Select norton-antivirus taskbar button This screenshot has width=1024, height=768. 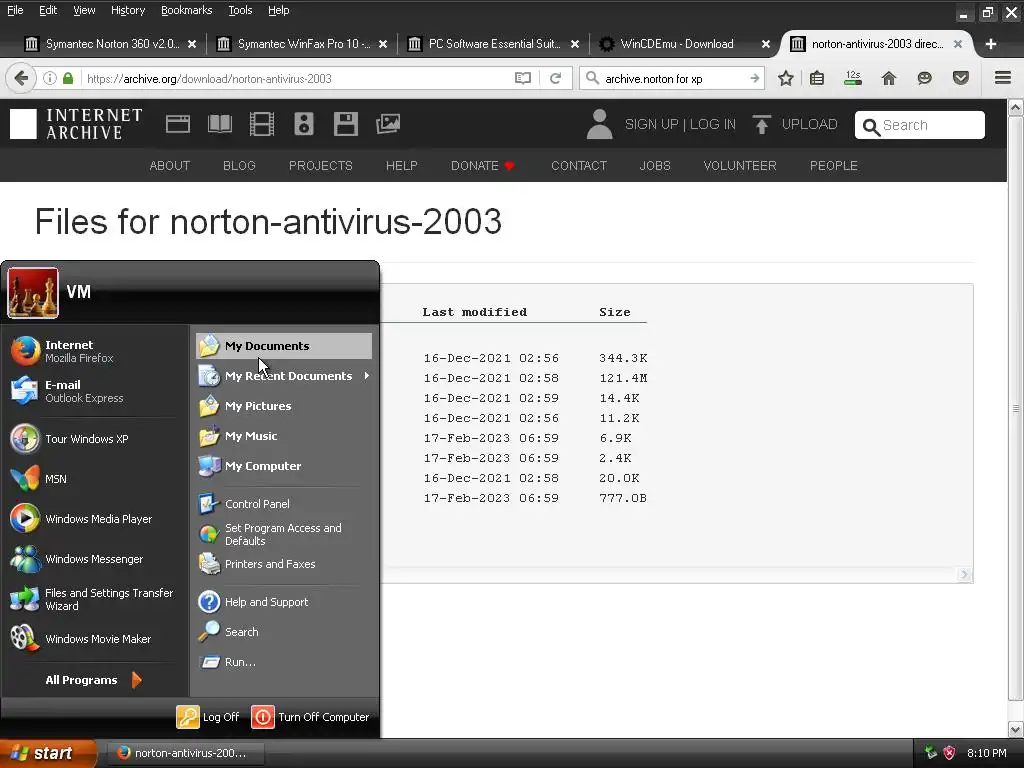tap(185, 753)
